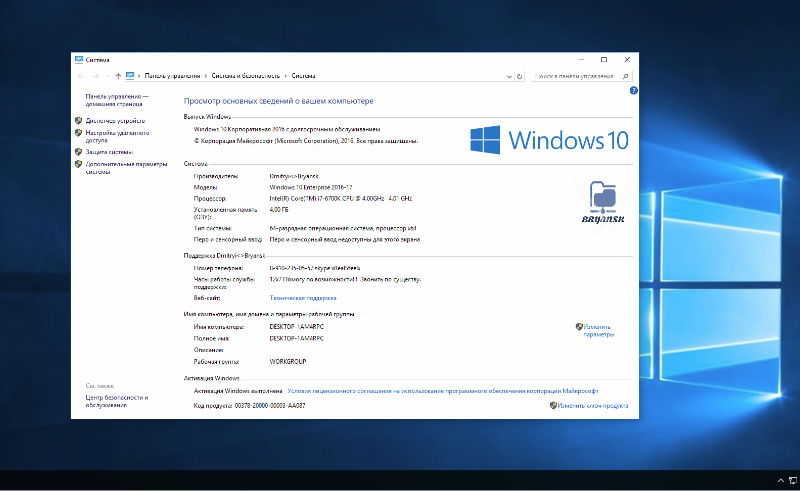Select the 'DESKTOP-1AM4RPC' computer name value
The image size is (800, 491).
click(x=296, y=327)
